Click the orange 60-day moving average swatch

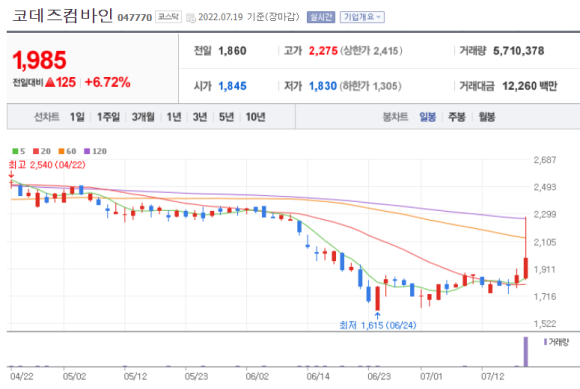(61, 151)
